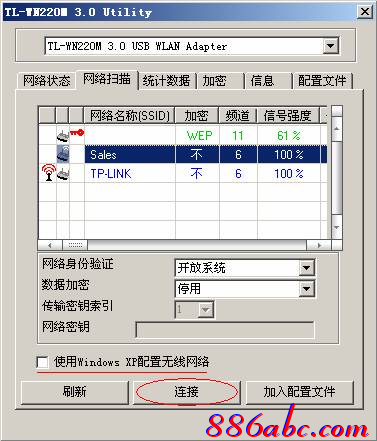This screenshot has width=377, height=441.
Task: Sort by 频道 channel column header
Action: tap(238, 116)
